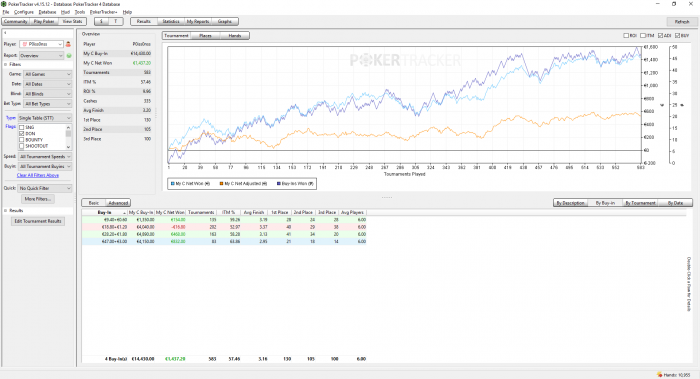Open the Configure menu
The height and width of the screenshot is (379, 700).
[x=24, y=12]
